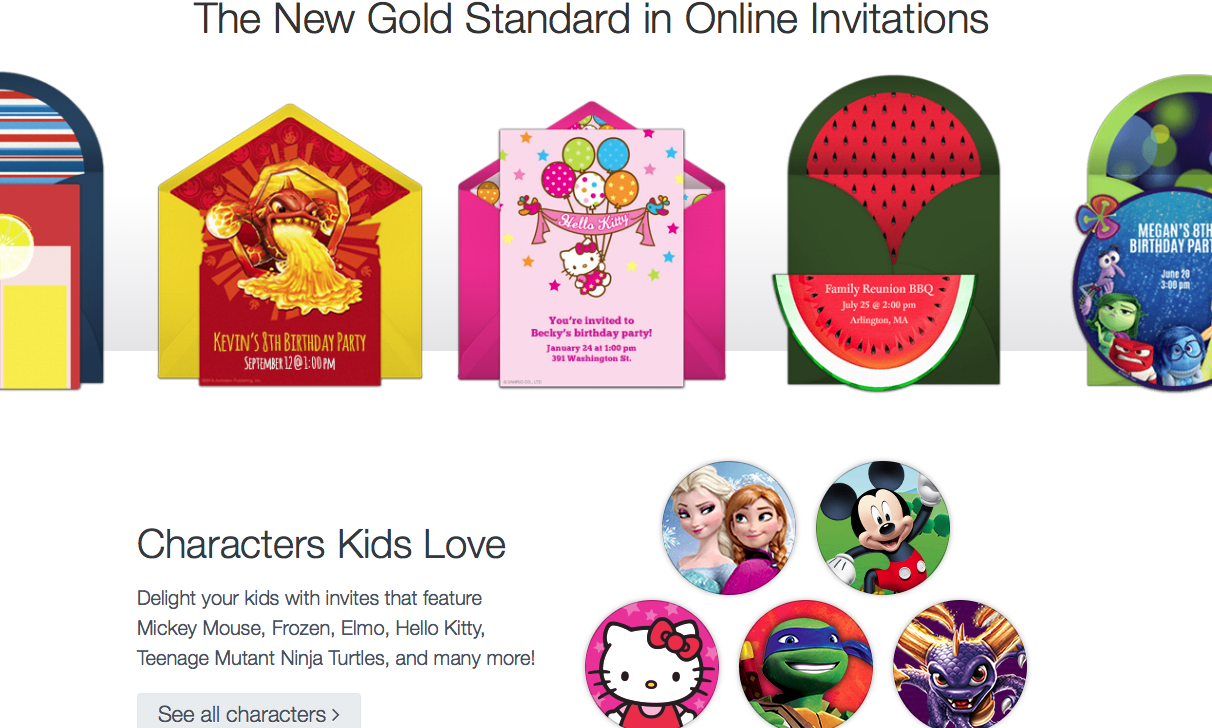
Task: Click the See all characters button
Action: (x=249, y=713)
